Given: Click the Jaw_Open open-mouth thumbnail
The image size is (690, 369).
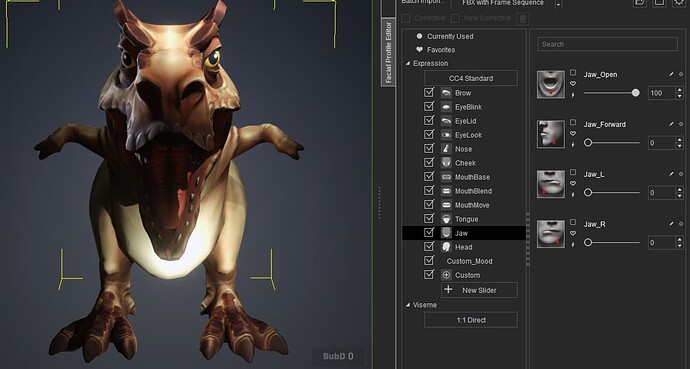Looking at the screenshot, I should tap(551, 84).
